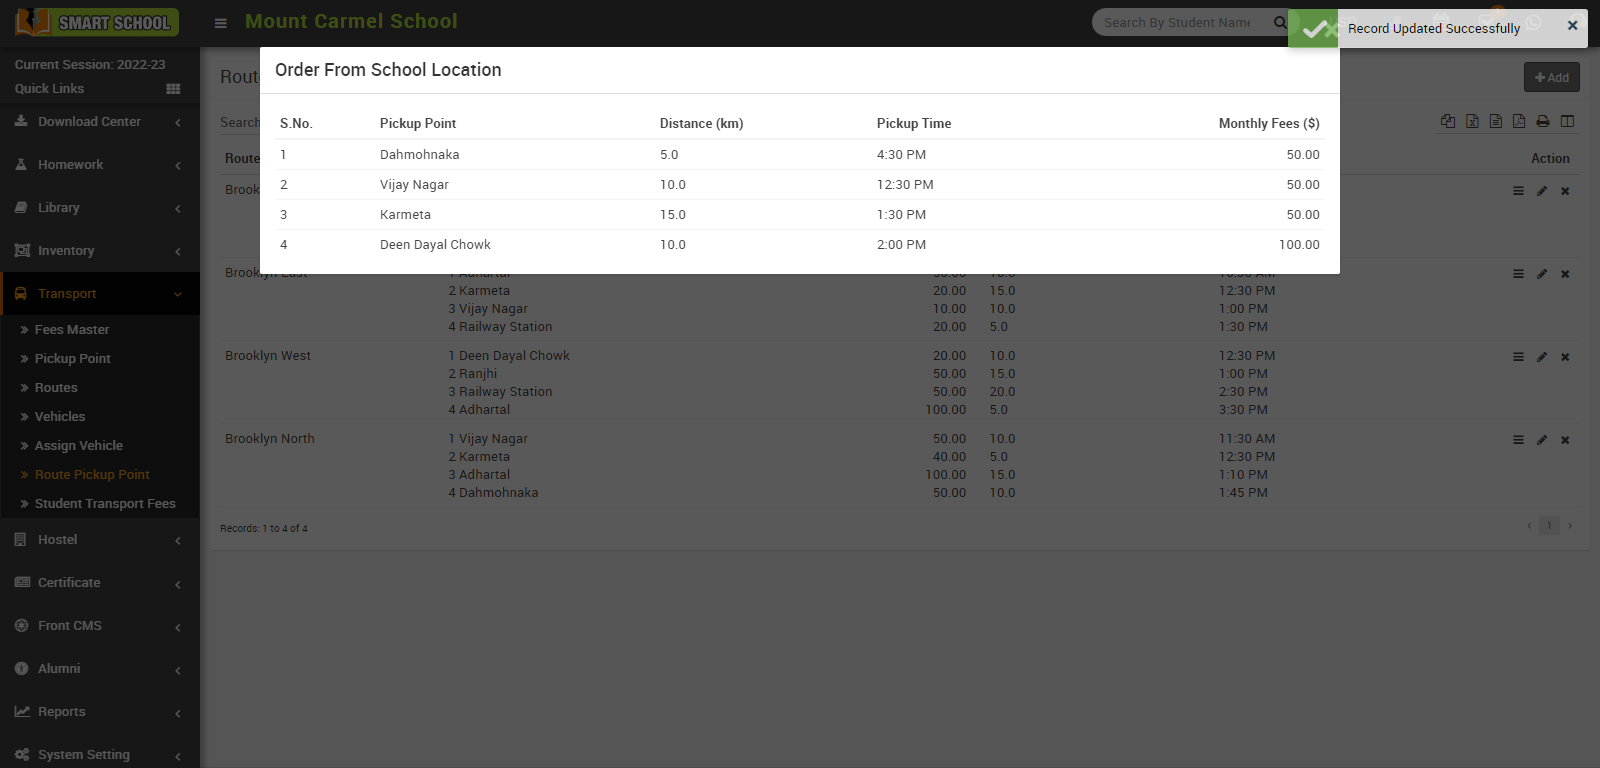Edit the Brooklyn West route entry
Screen dimensions: 1600x768
1542,357
